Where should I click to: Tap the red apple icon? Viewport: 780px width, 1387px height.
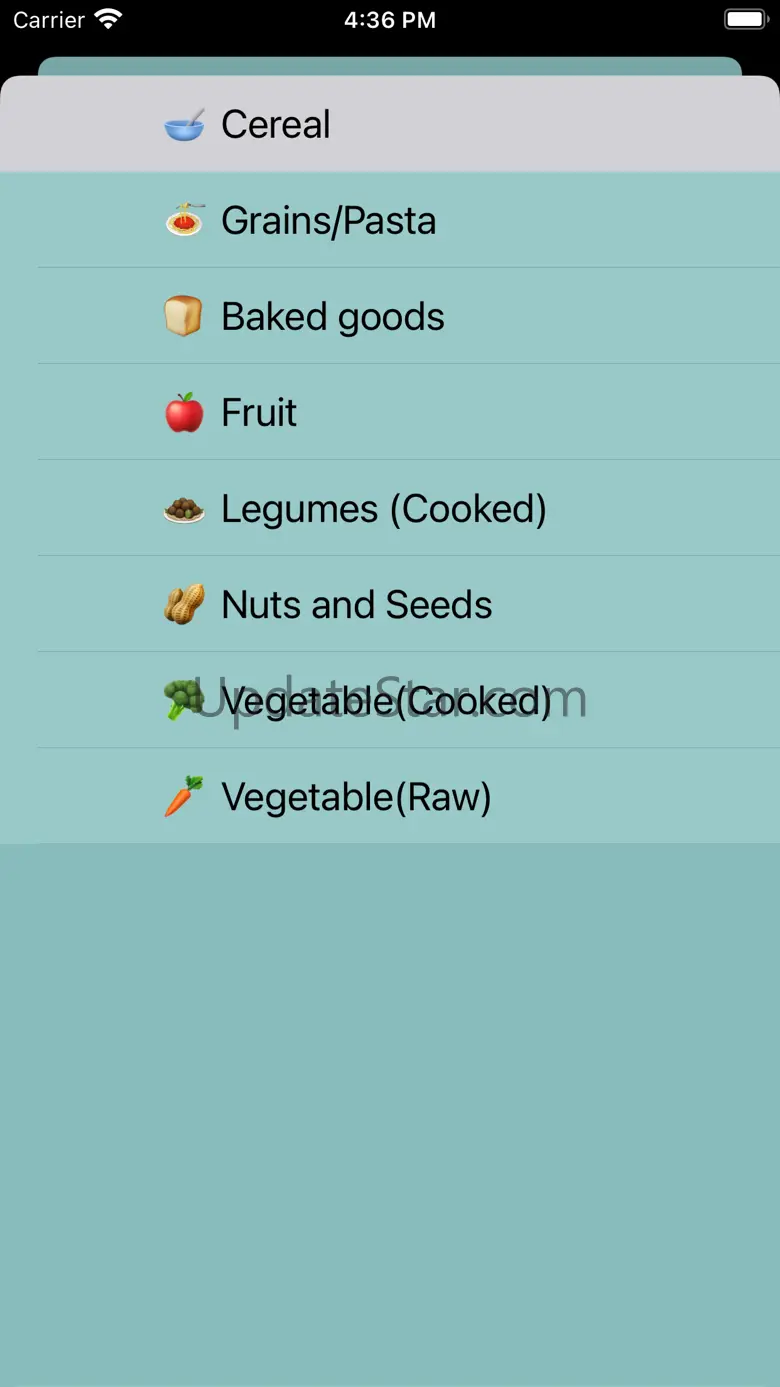click(x=184, y=412)
